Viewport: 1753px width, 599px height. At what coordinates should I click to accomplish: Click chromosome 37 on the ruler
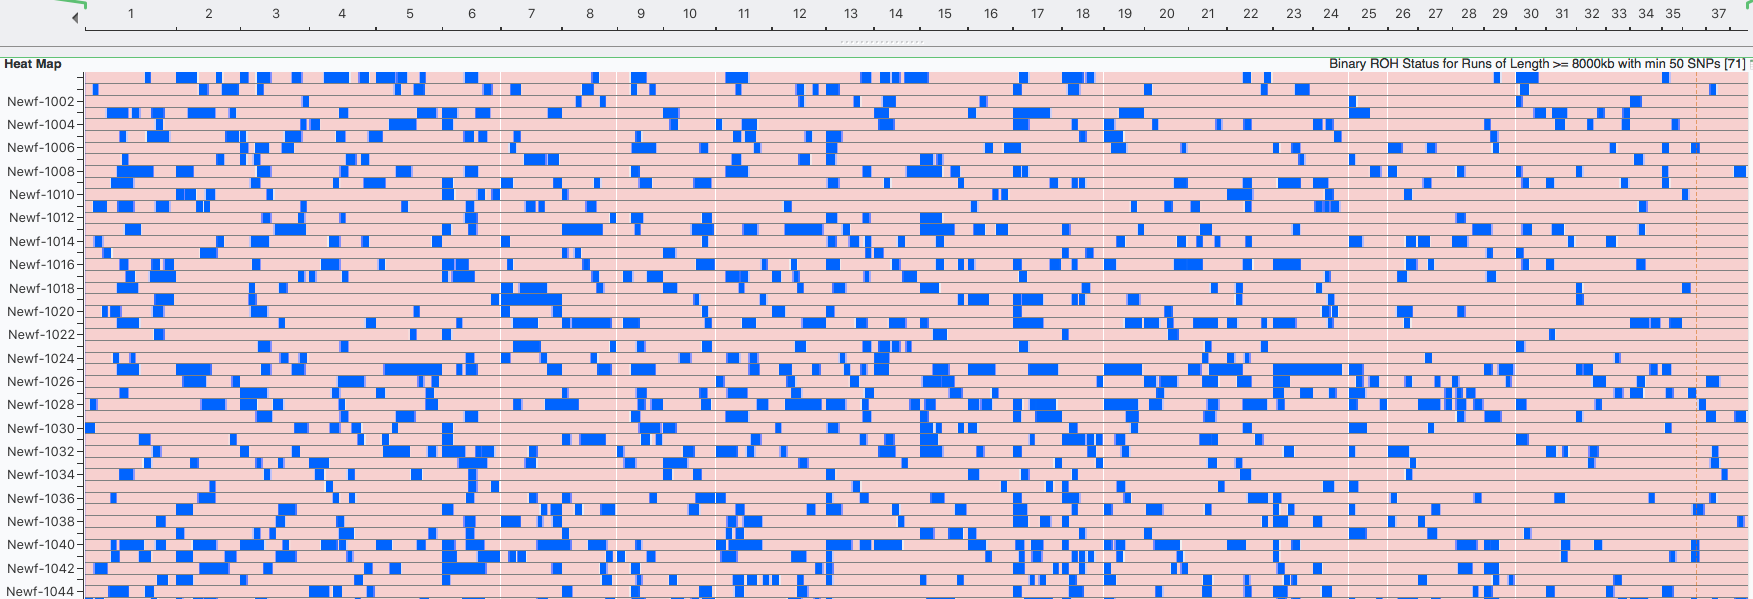(1718, 14)
